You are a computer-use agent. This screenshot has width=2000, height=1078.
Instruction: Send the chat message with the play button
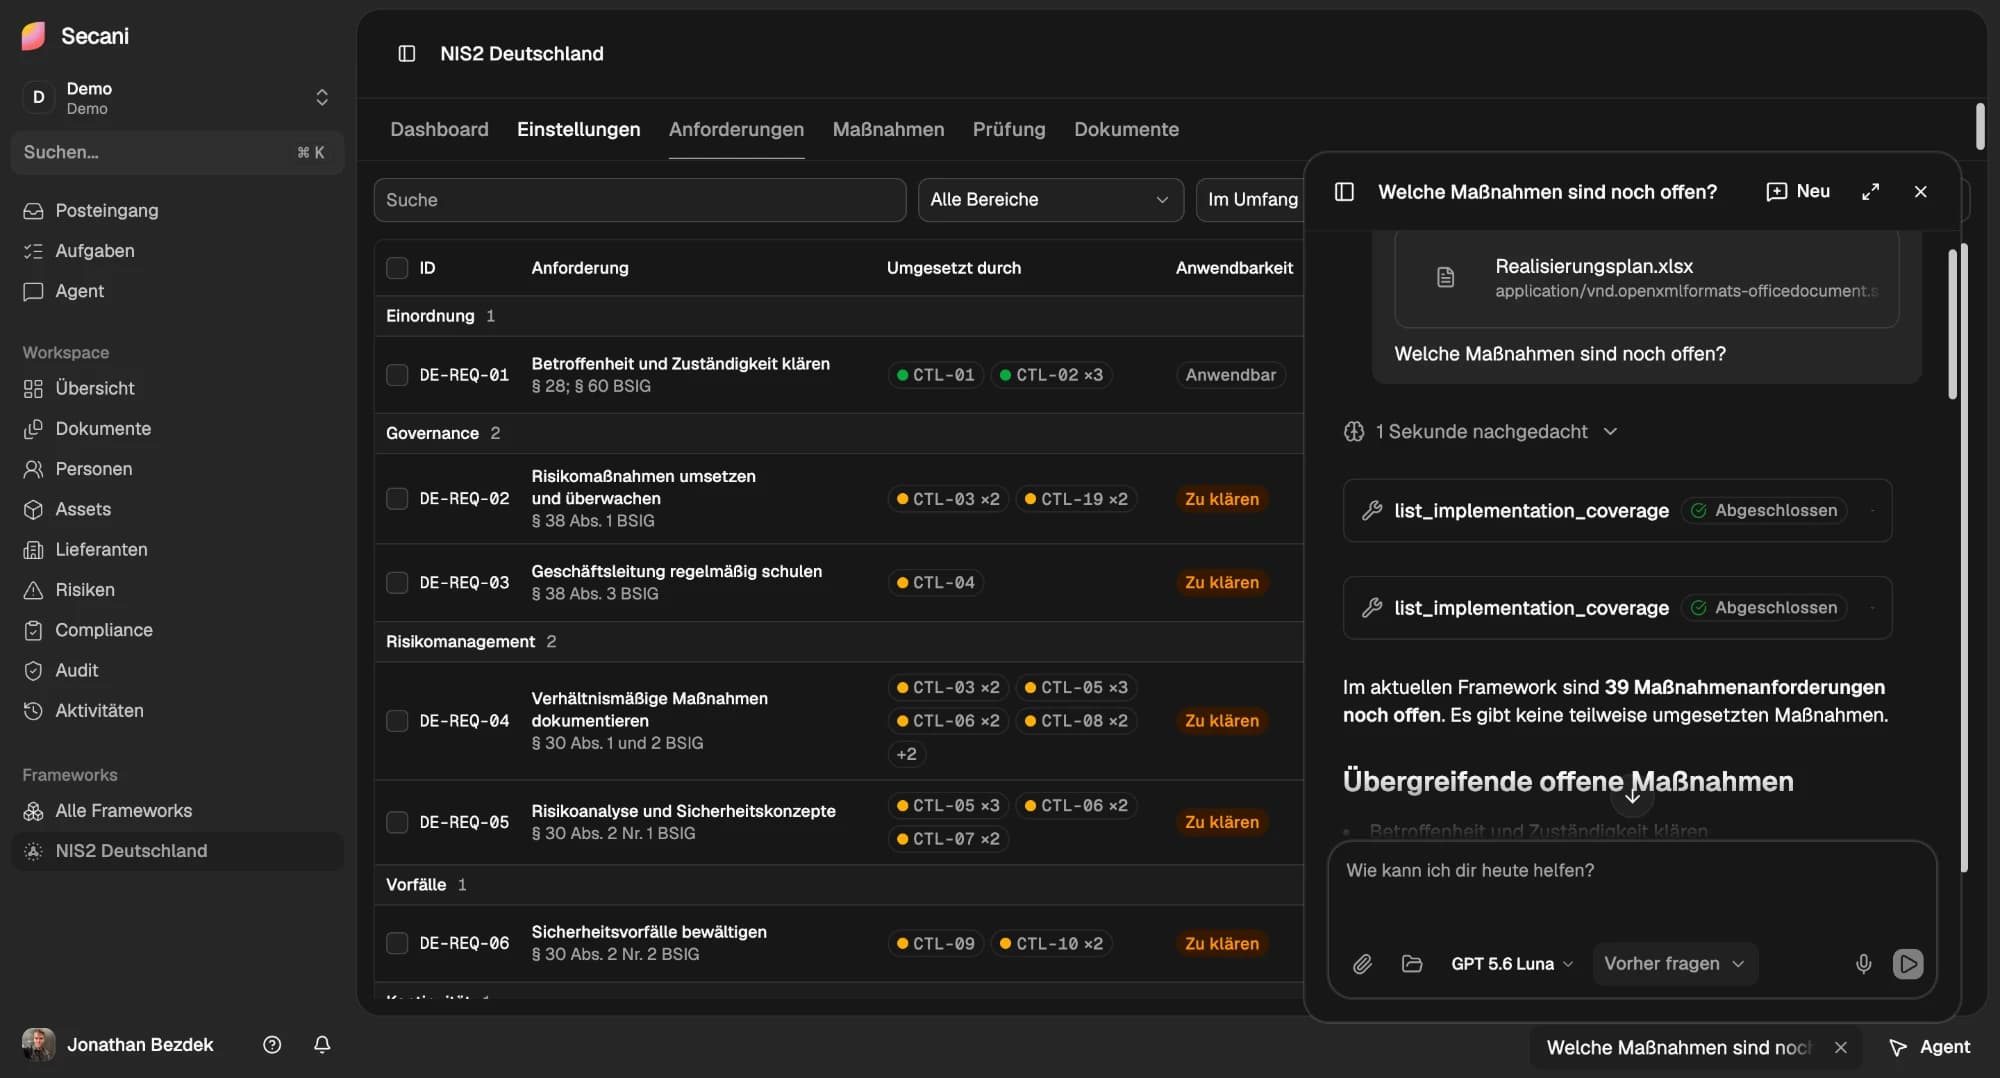click(1908, 964)
